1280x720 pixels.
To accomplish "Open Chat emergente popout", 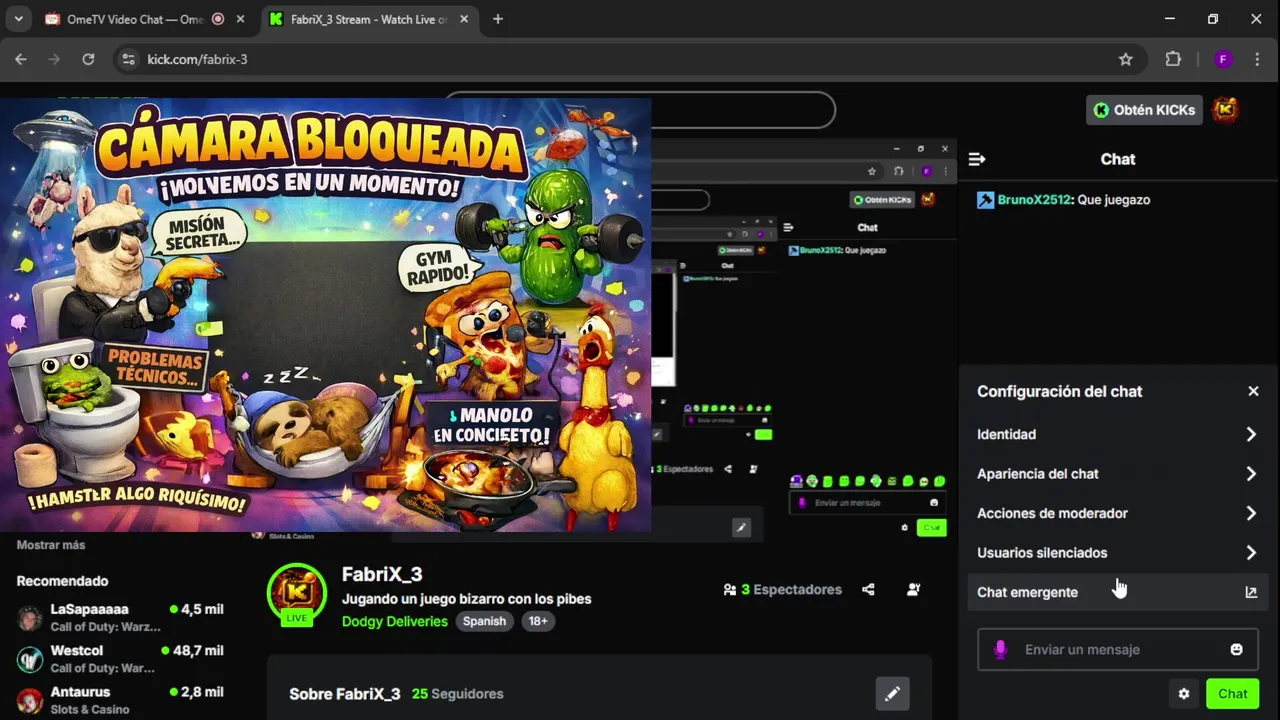I will tap(1118, 592).
